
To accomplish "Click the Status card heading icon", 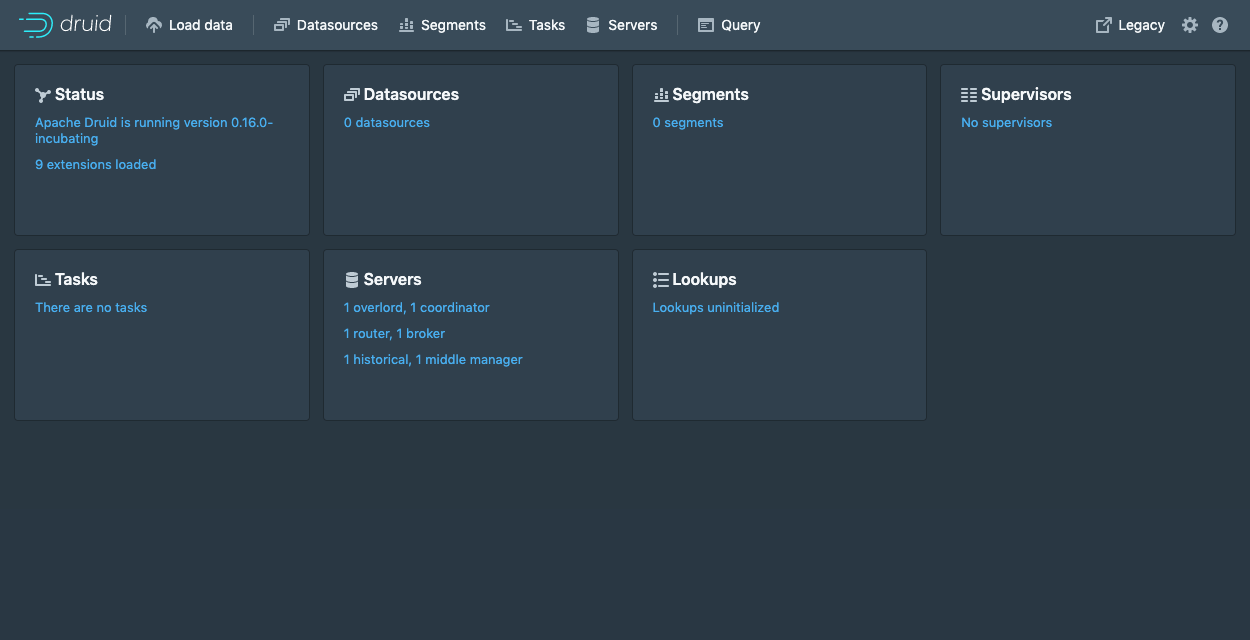I will coord(43,95).
